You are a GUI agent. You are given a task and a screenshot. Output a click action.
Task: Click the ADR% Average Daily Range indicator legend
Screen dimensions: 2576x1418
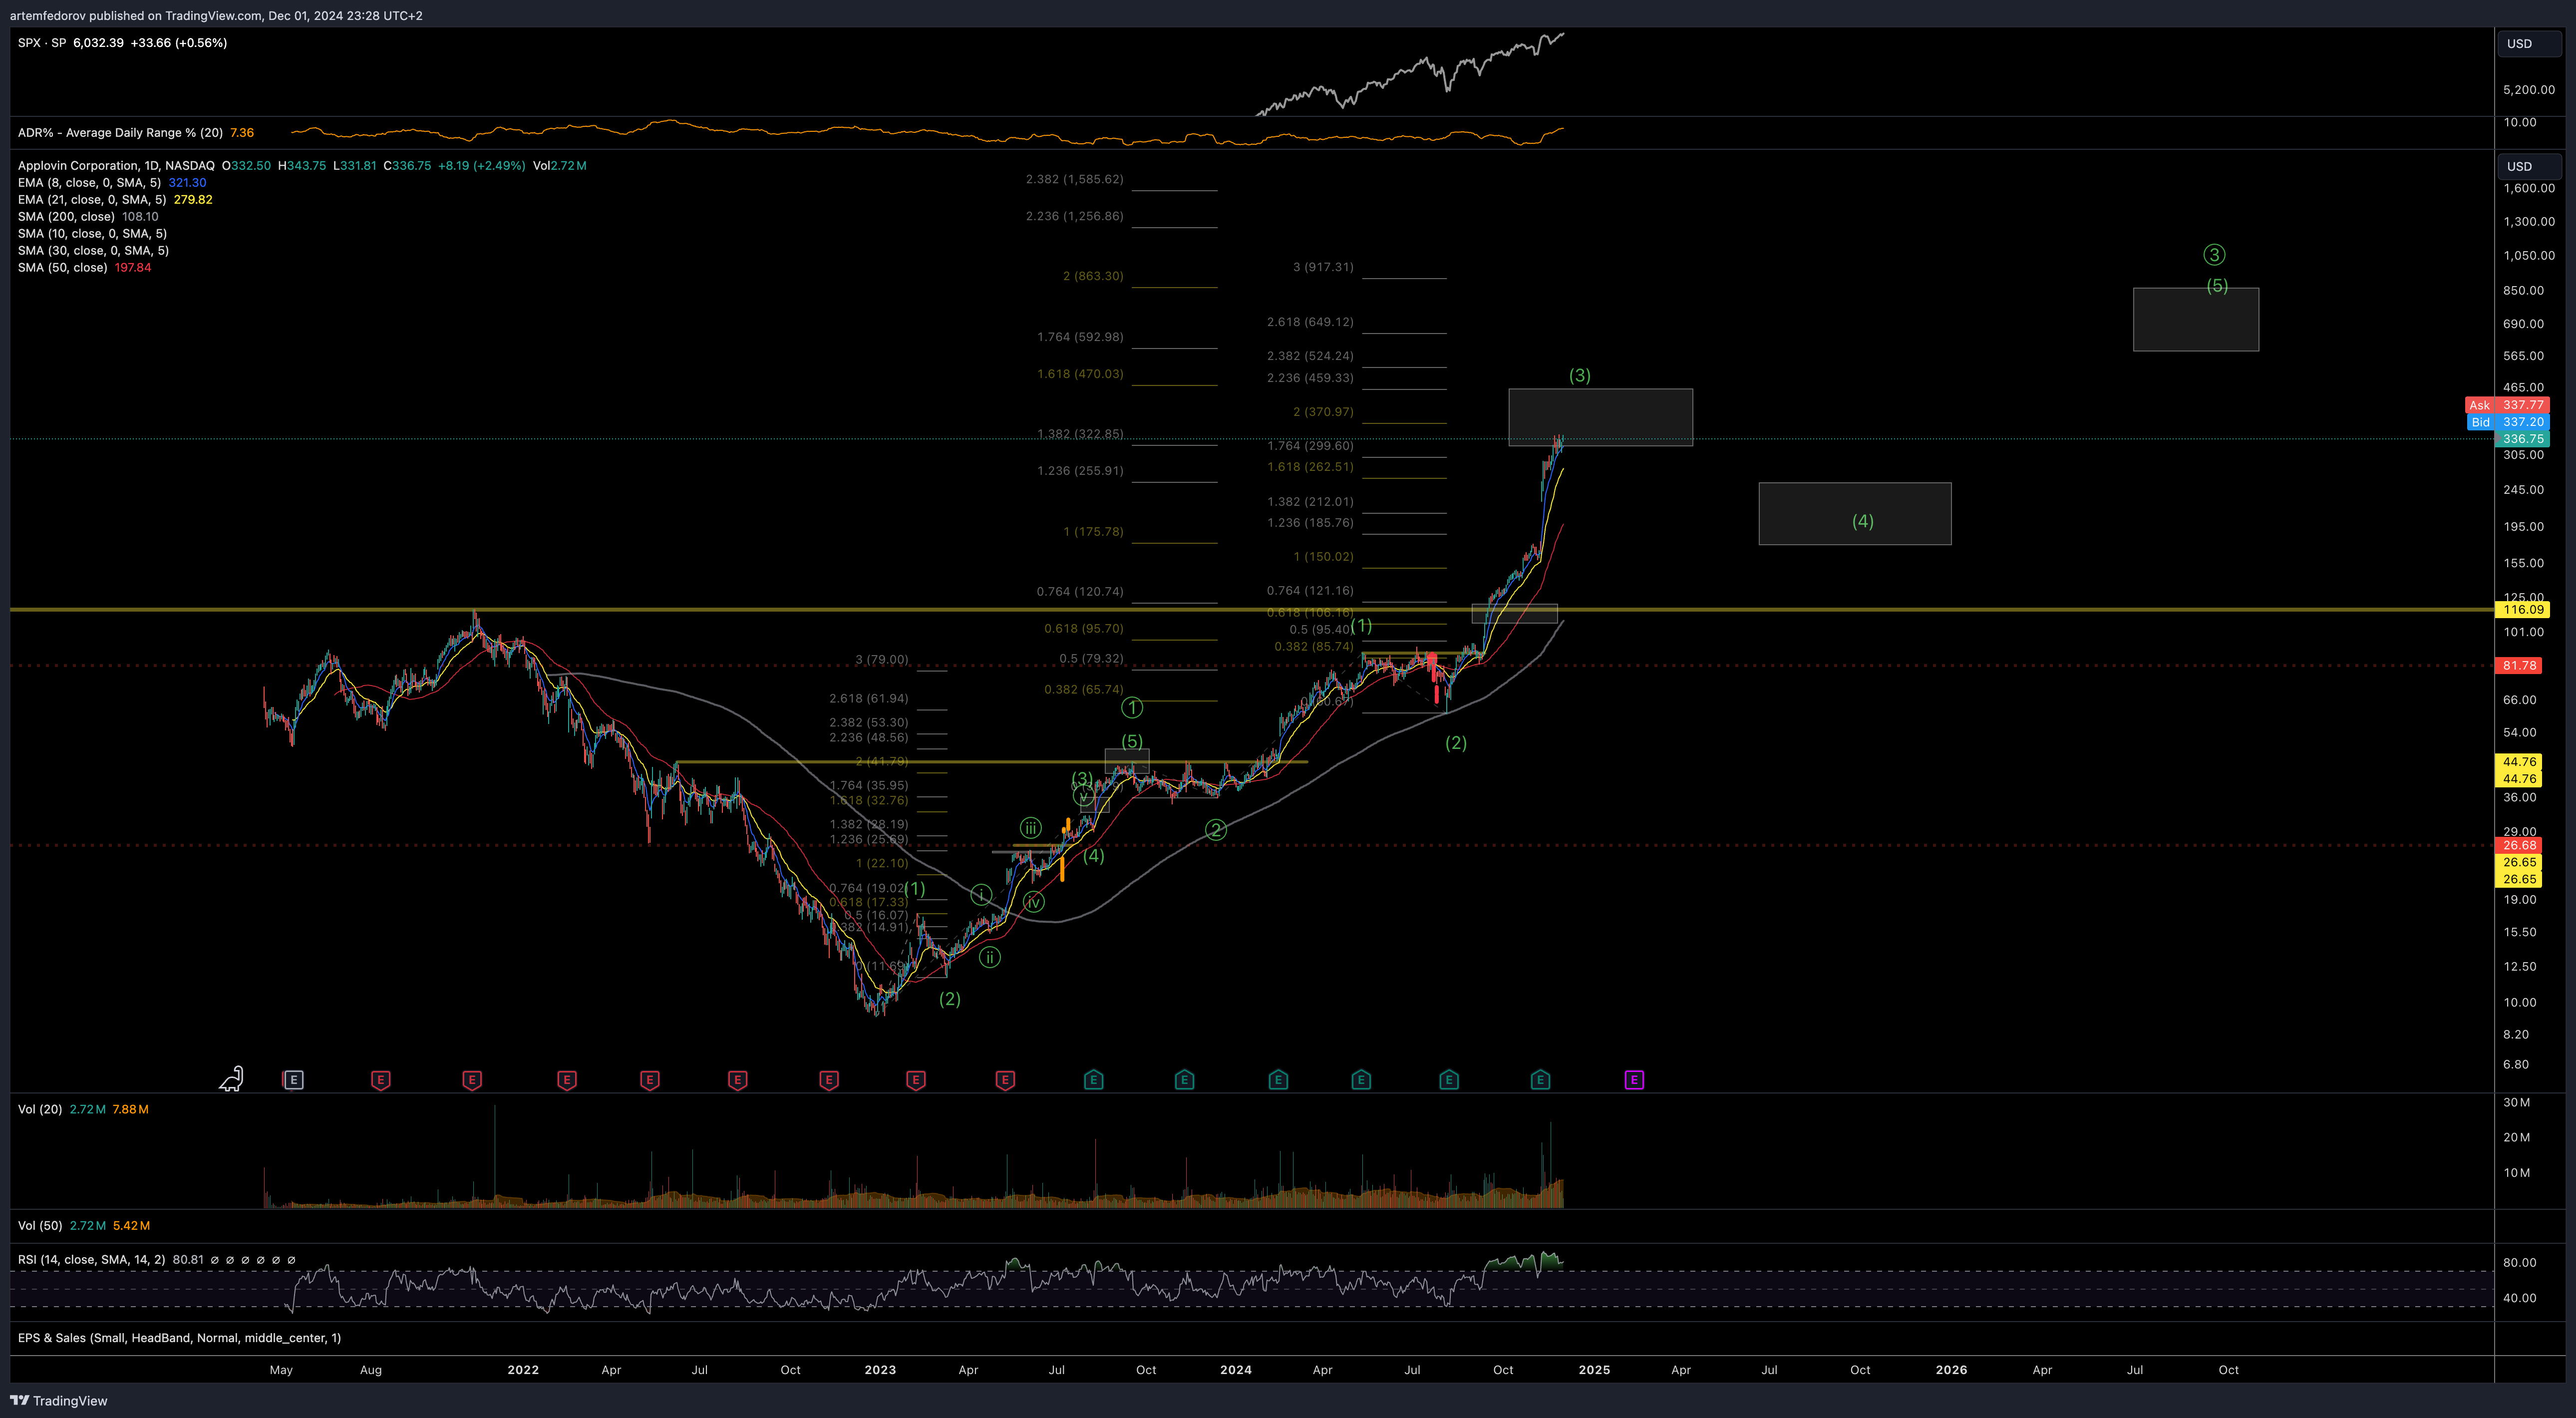click(x=120, y=132)
